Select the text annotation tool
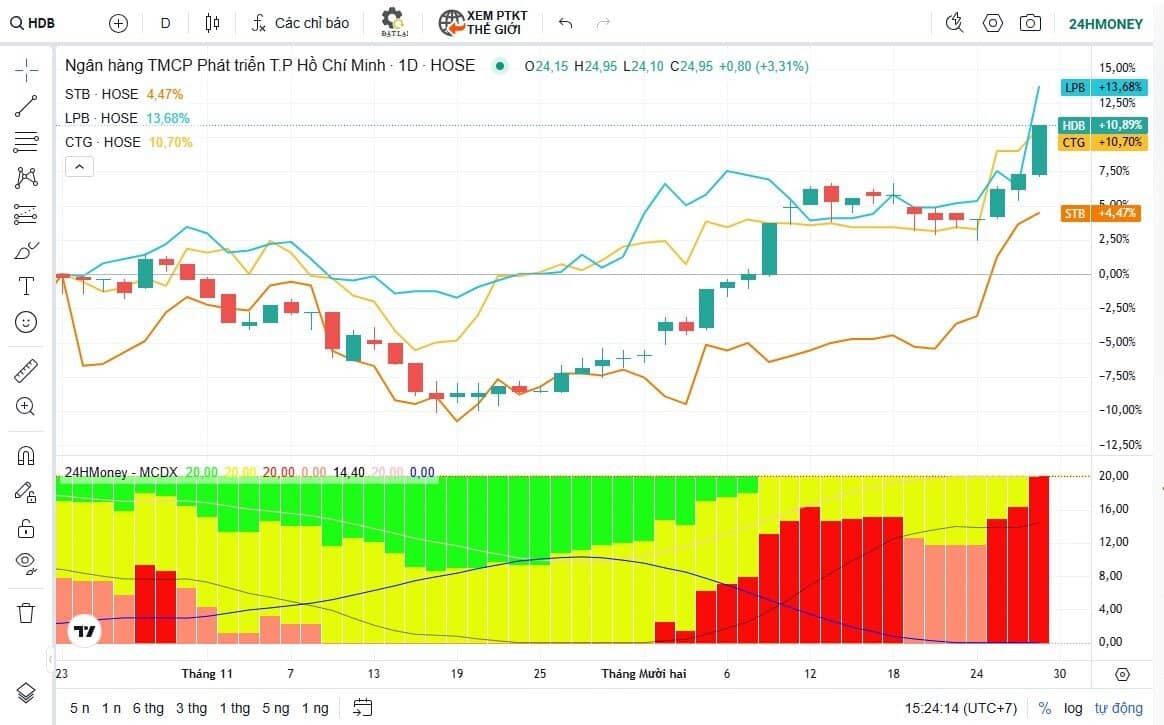Viewport: 1164px width, 725px height. click(x=26, y=286)
